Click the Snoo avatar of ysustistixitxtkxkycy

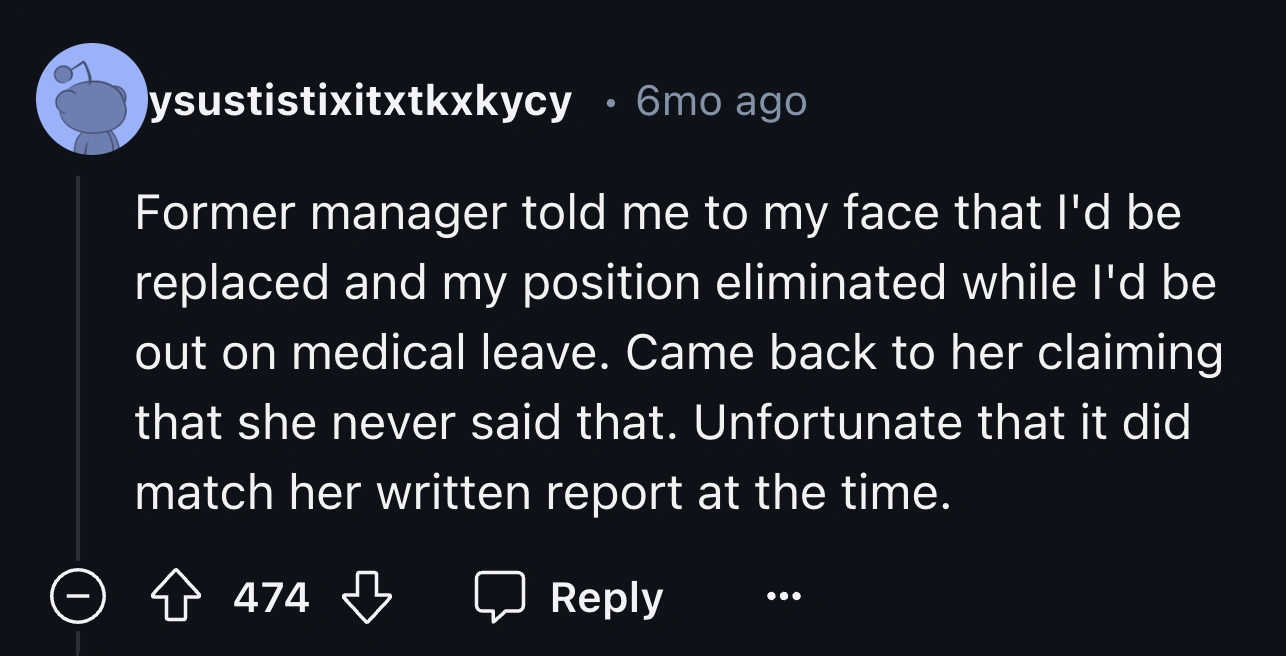coord(91,99)
